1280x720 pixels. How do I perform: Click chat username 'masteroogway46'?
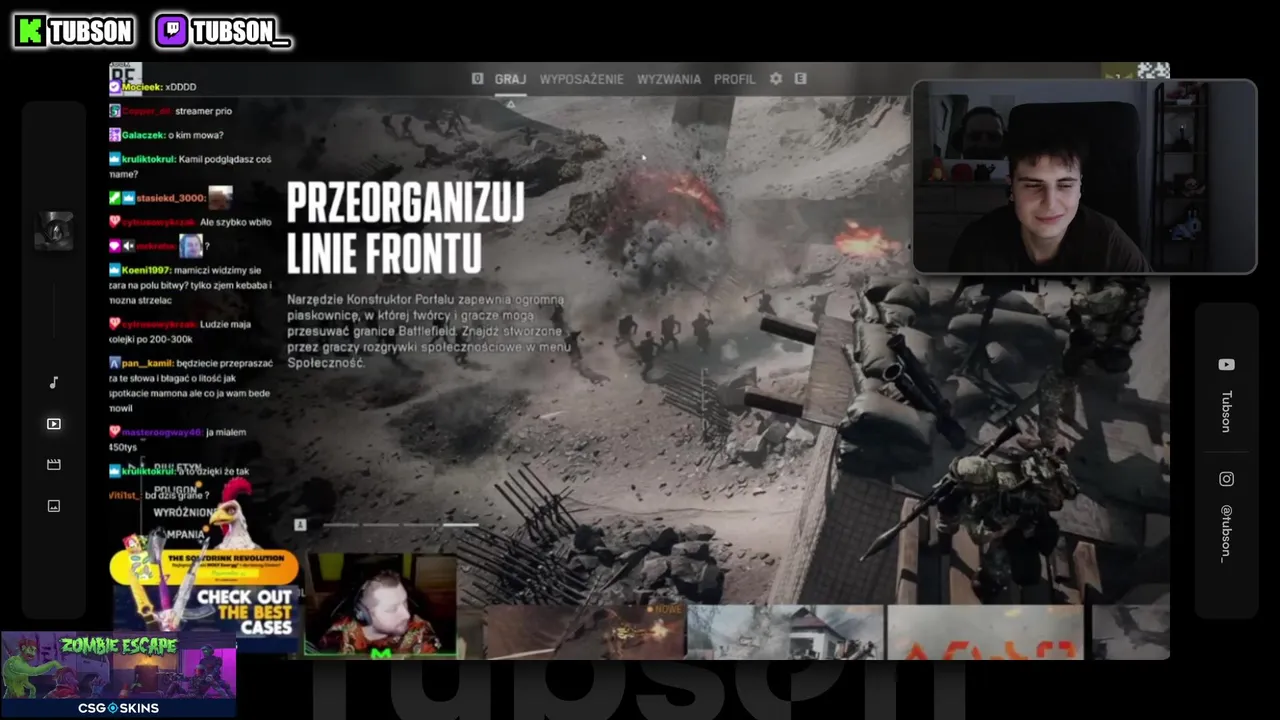164,432
